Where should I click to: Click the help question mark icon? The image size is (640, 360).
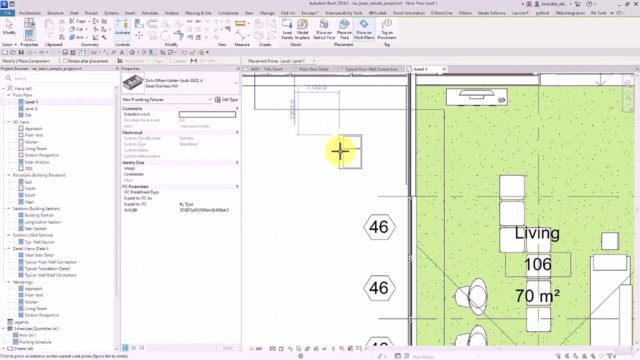pos(589,4)
